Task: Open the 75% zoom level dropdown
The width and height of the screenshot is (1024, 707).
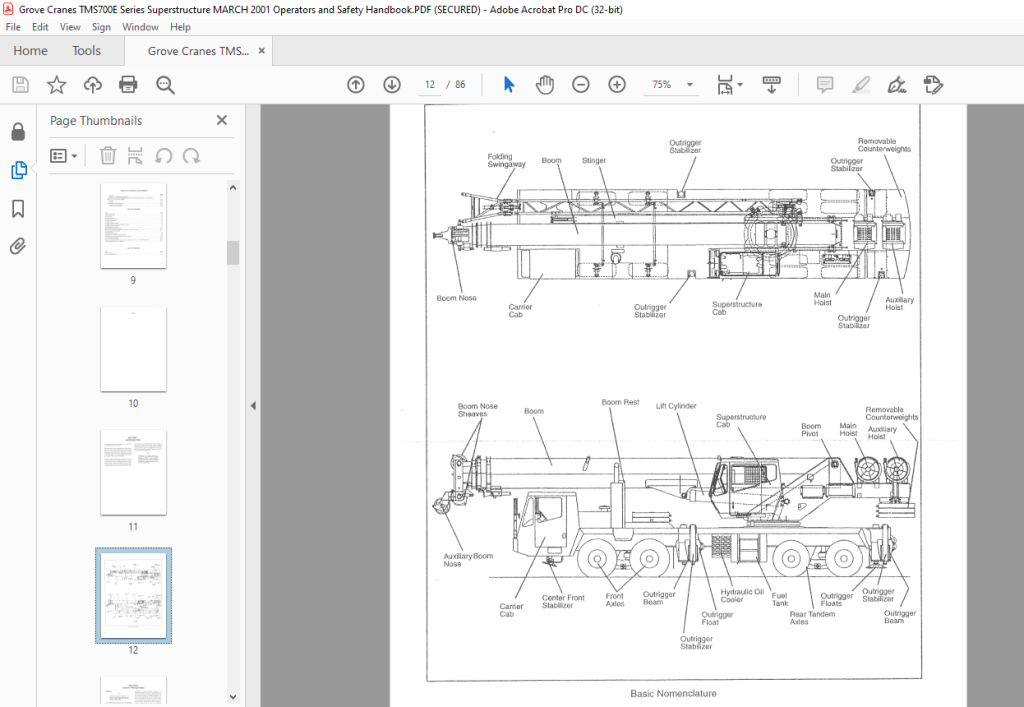Action: pyautogui.click(x=690, y=84)
